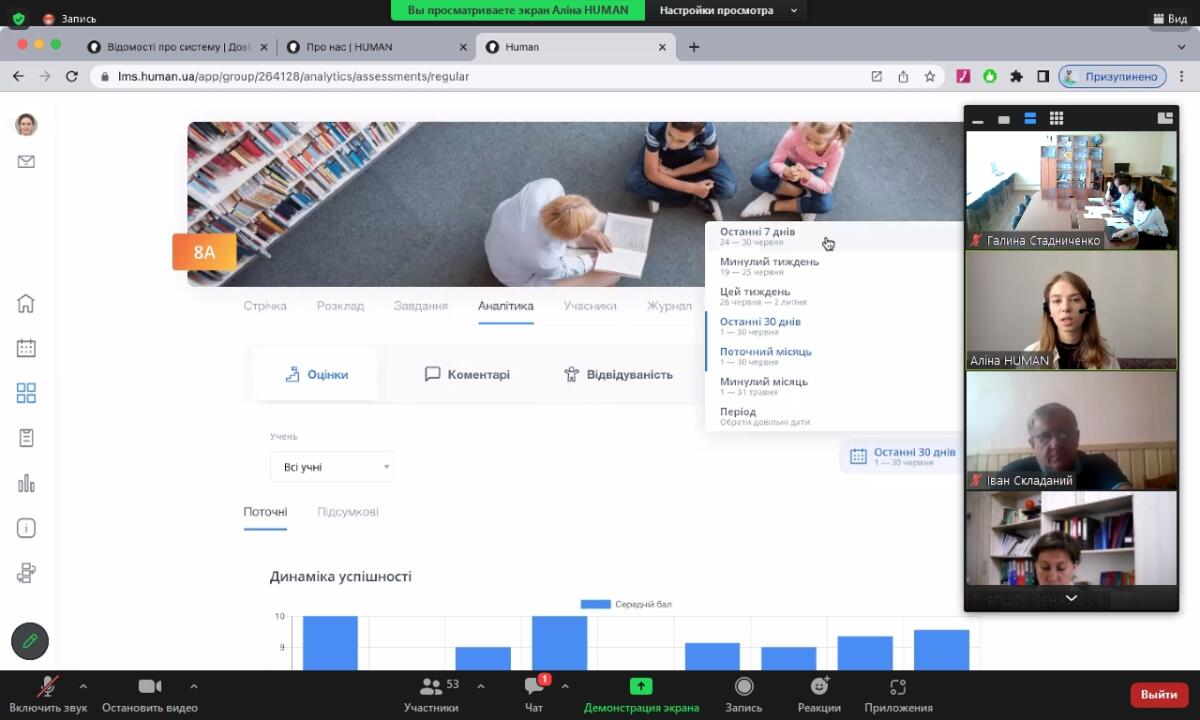Choose Минулий тиждень period option
The width and height of the screenshot is (1200, 720).
coord(834,266)
